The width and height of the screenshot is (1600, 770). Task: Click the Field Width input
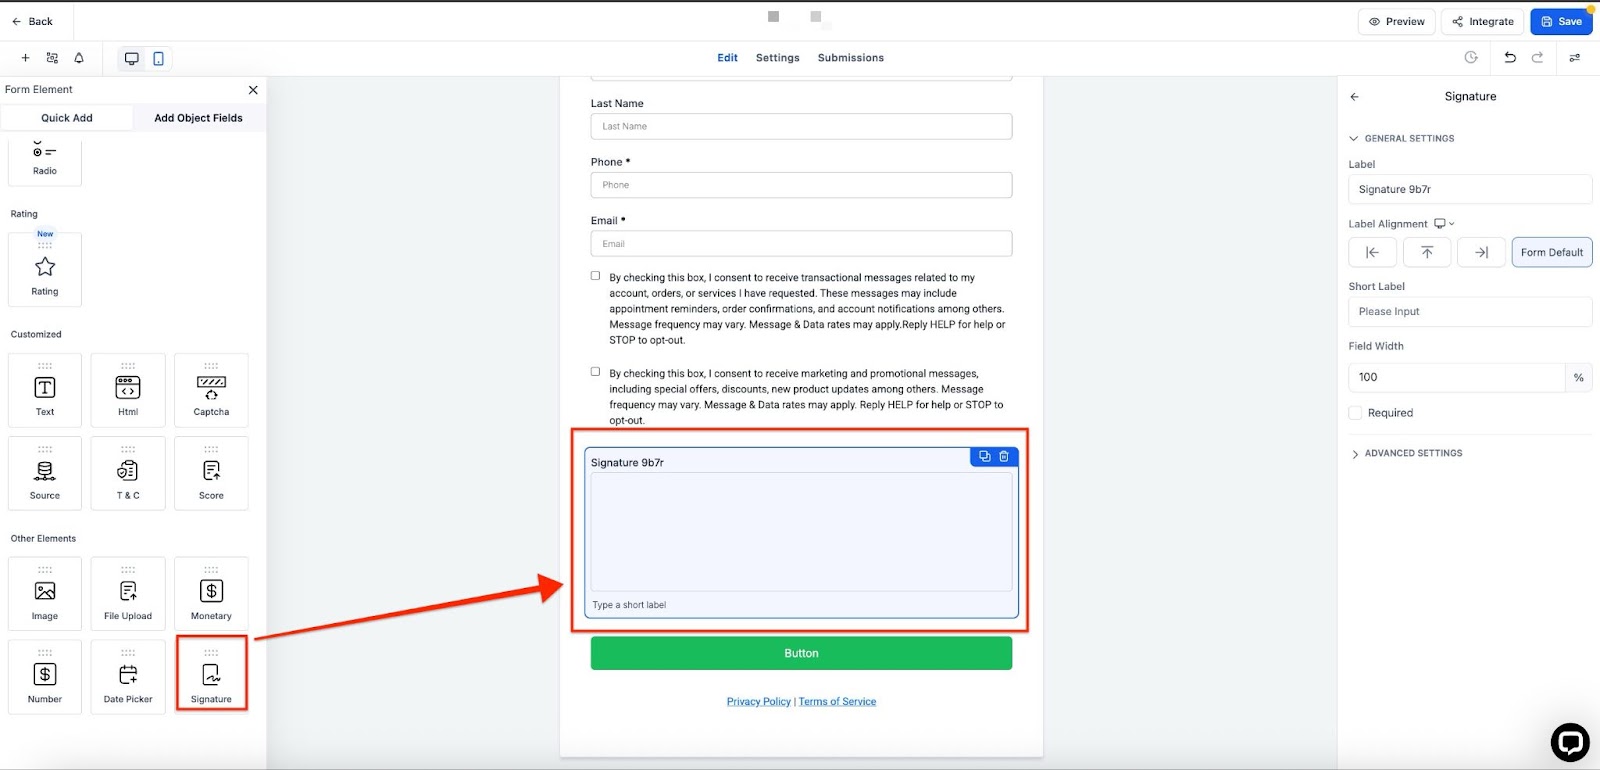click(x=1457, y=377)
